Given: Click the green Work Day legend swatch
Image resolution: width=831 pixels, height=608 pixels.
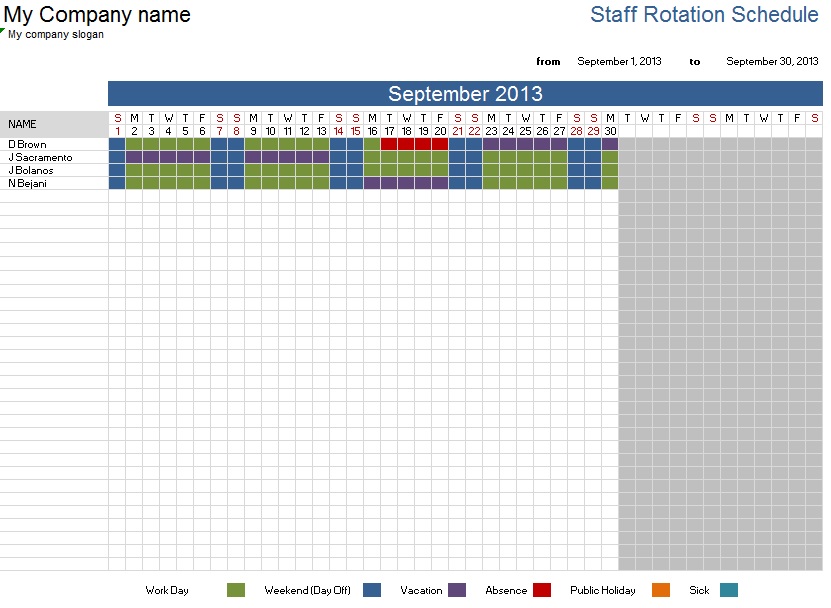Looking at the screenshot, I should click(236, 590).
